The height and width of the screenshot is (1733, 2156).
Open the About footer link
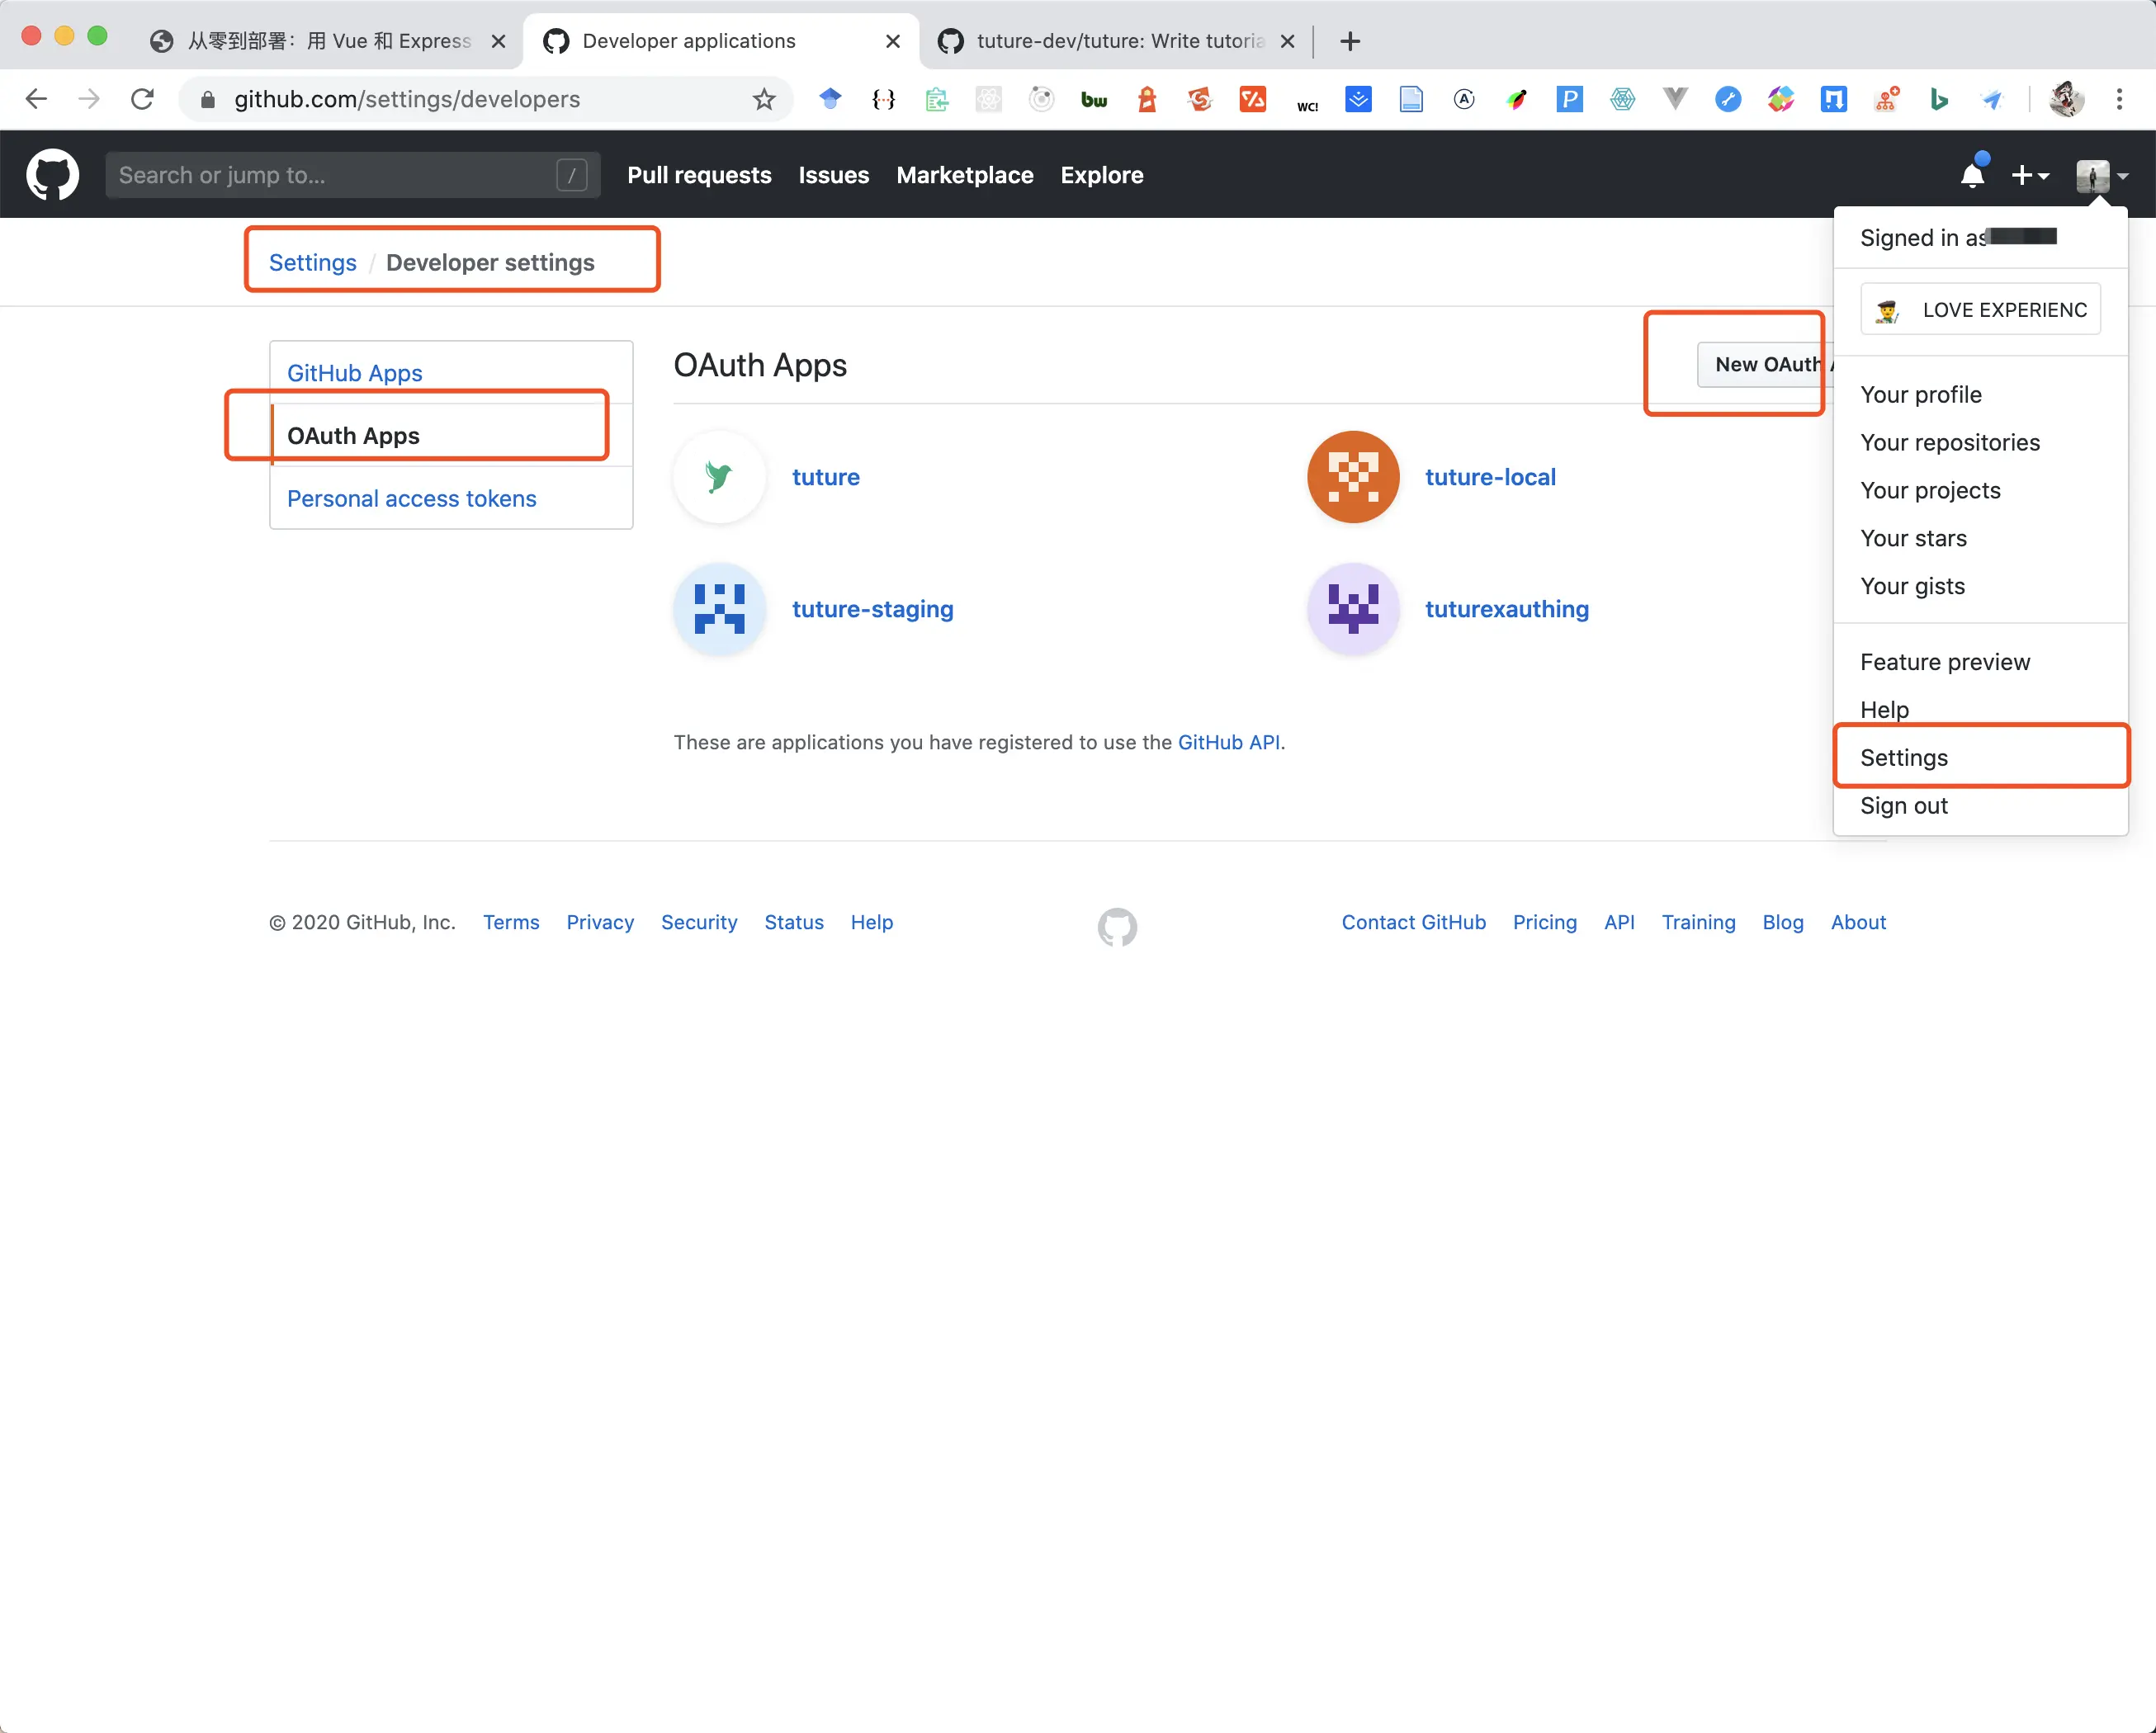[x=1858, y=922]
